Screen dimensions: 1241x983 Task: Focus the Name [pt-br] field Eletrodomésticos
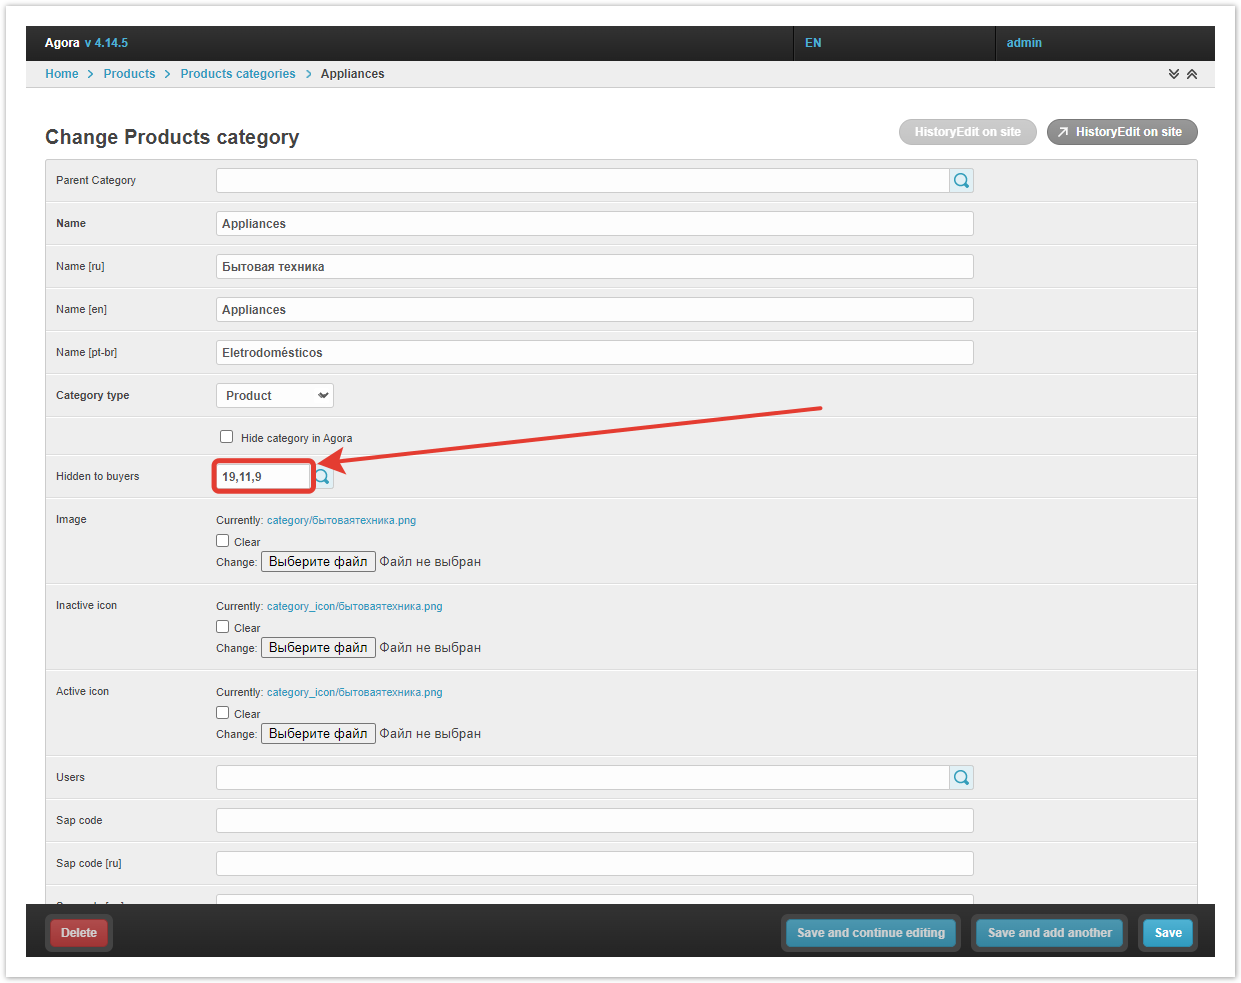pyautogui.click(x=595, y=353)
